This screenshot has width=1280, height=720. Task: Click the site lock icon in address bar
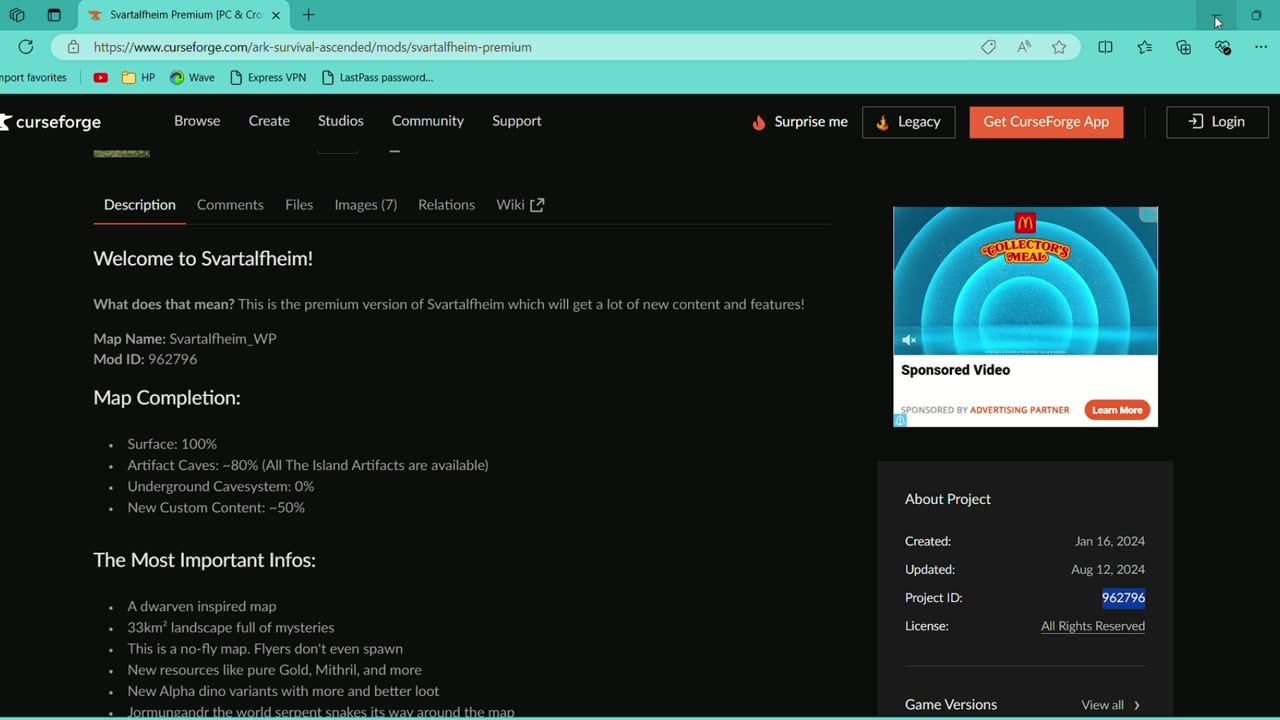pos(73,47)
